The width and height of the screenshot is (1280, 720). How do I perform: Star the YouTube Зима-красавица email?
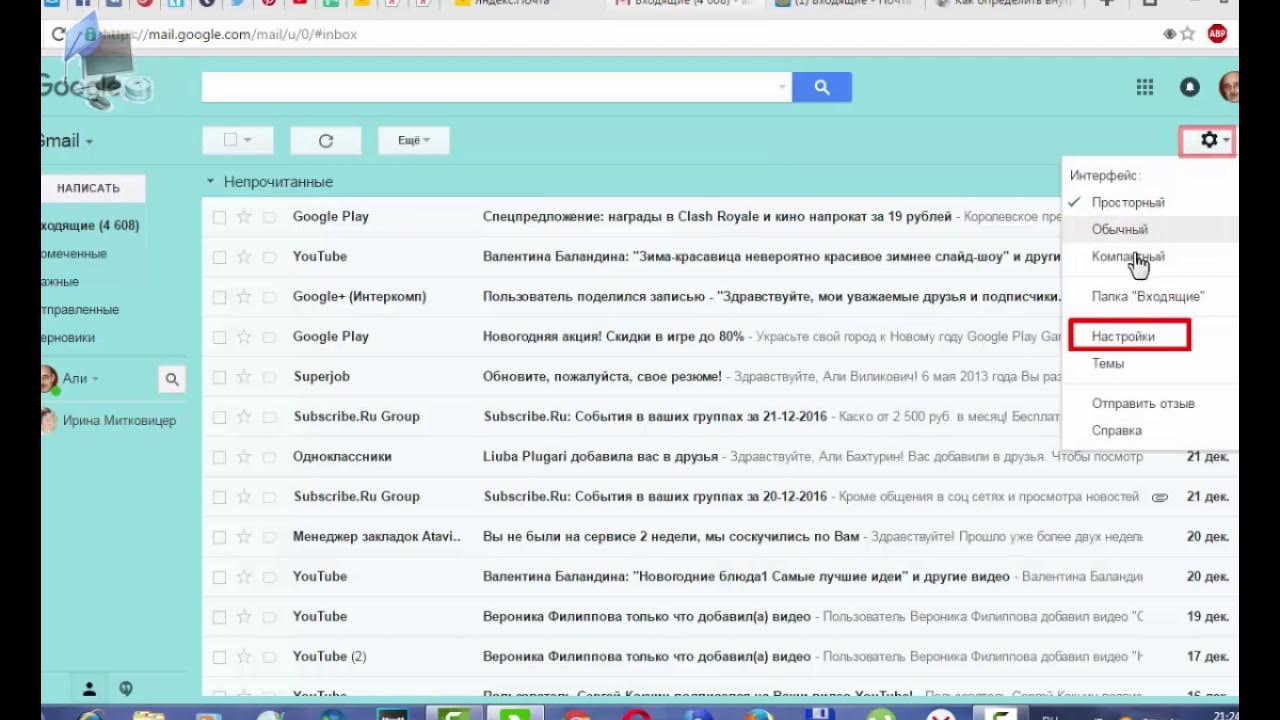pyautogui.click(x=244, y=257)
